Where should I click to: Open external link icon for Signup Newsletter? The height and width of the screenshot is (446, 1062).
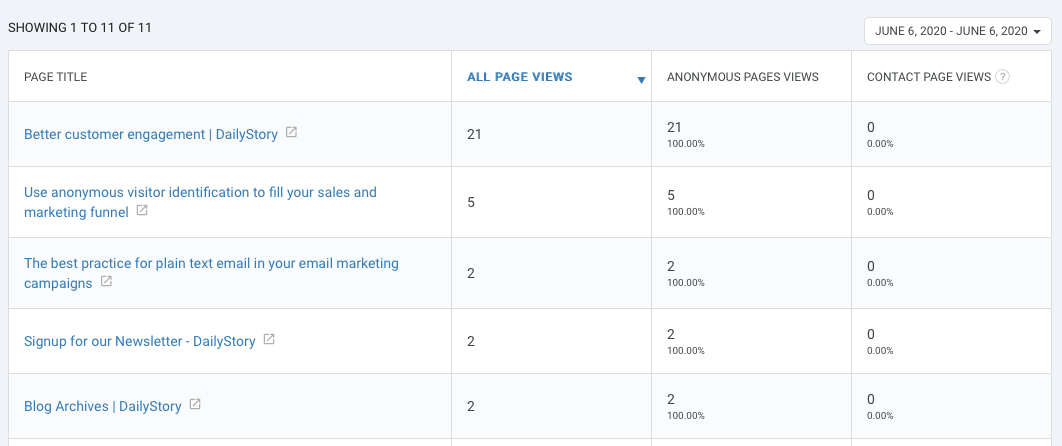(x=269, y=340)
